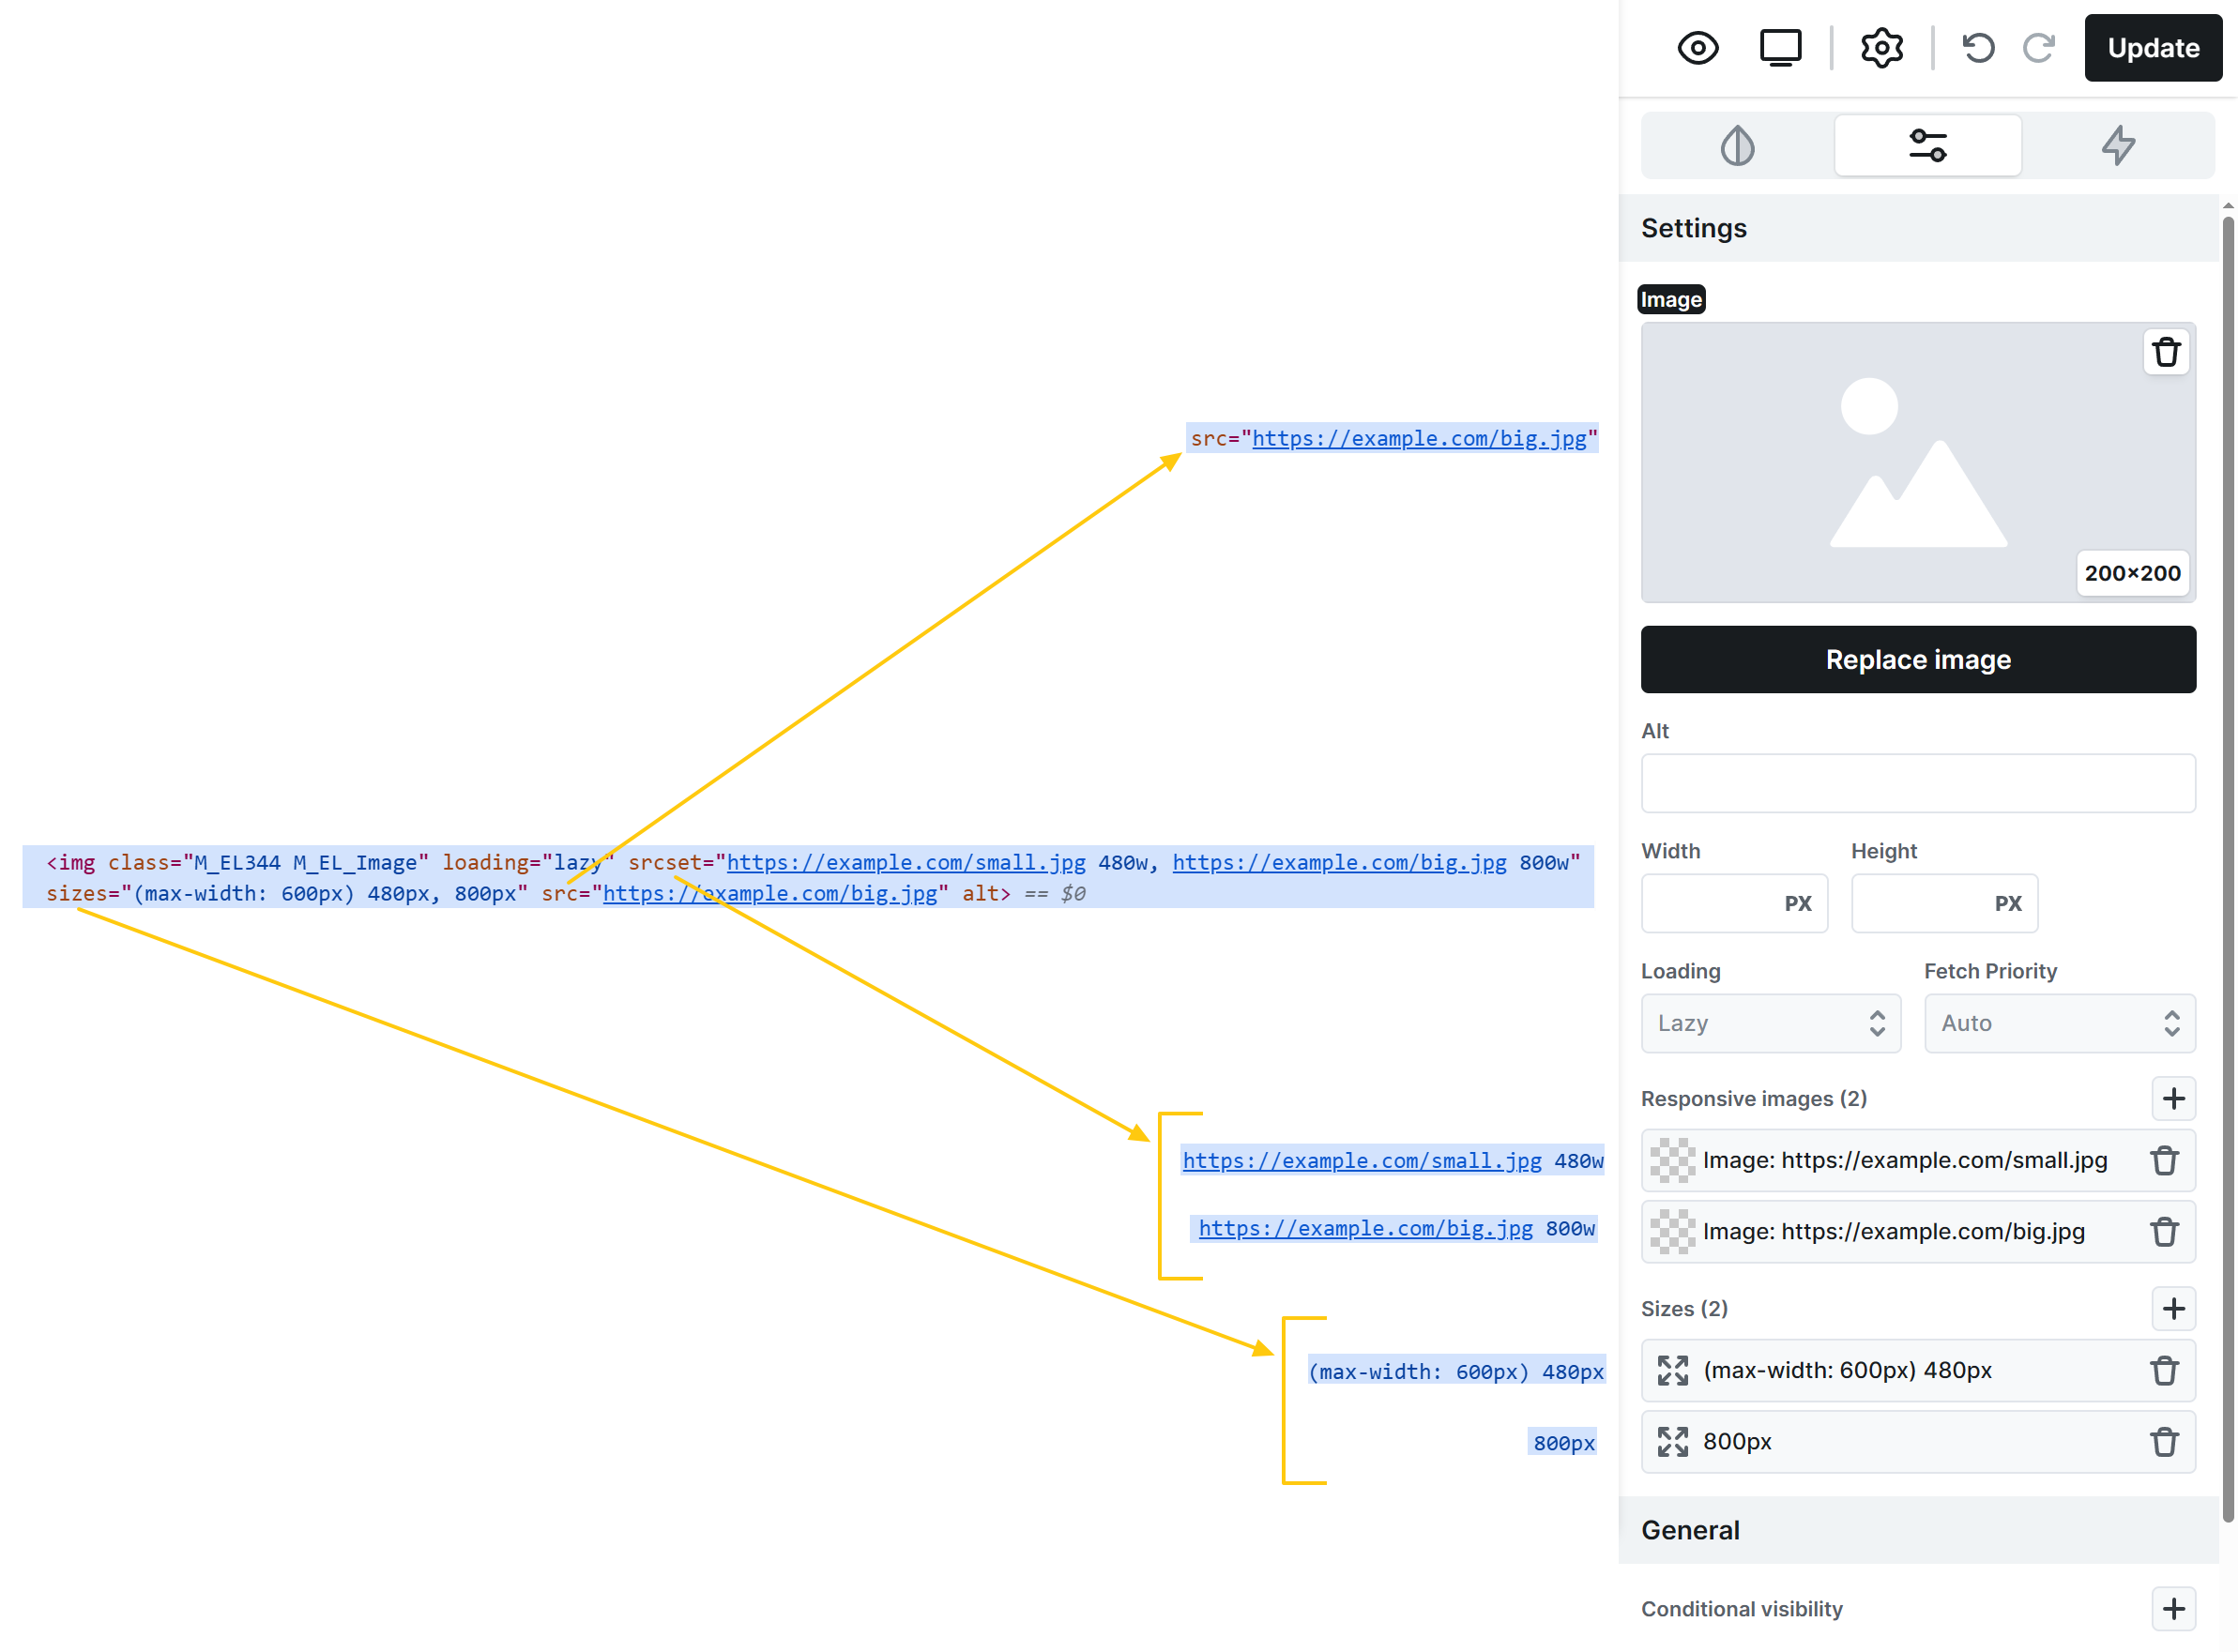The image size is (2238, 1652).
Task: Delete the image using trash icon
Action: [x=2165, y=352]
